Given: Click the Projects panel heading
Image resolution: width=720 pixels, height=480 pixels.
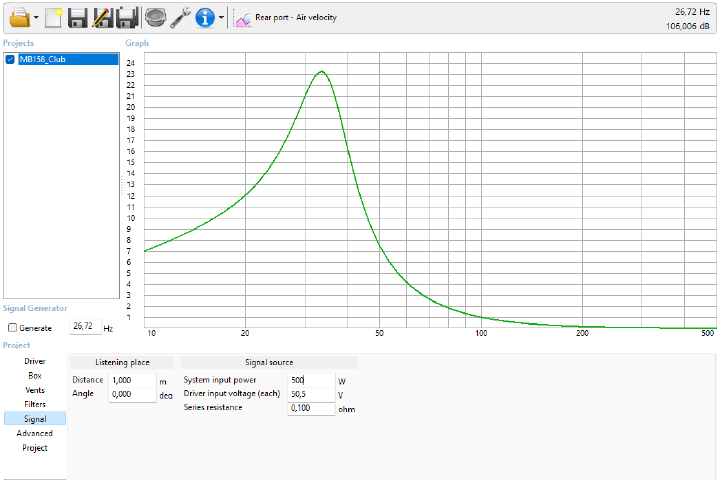Looking at the screenshot, I should 18,43.
